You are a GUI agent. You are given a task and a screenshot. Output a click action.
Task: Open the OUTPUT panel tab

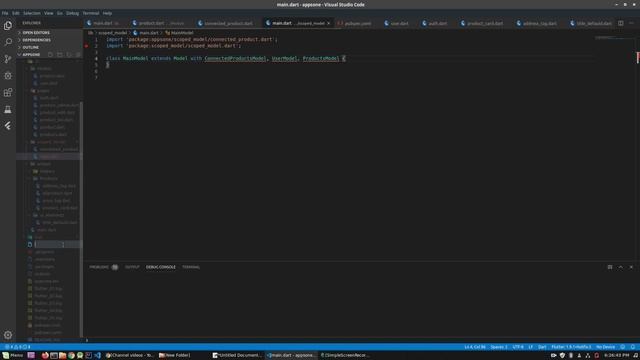[132, 267]
